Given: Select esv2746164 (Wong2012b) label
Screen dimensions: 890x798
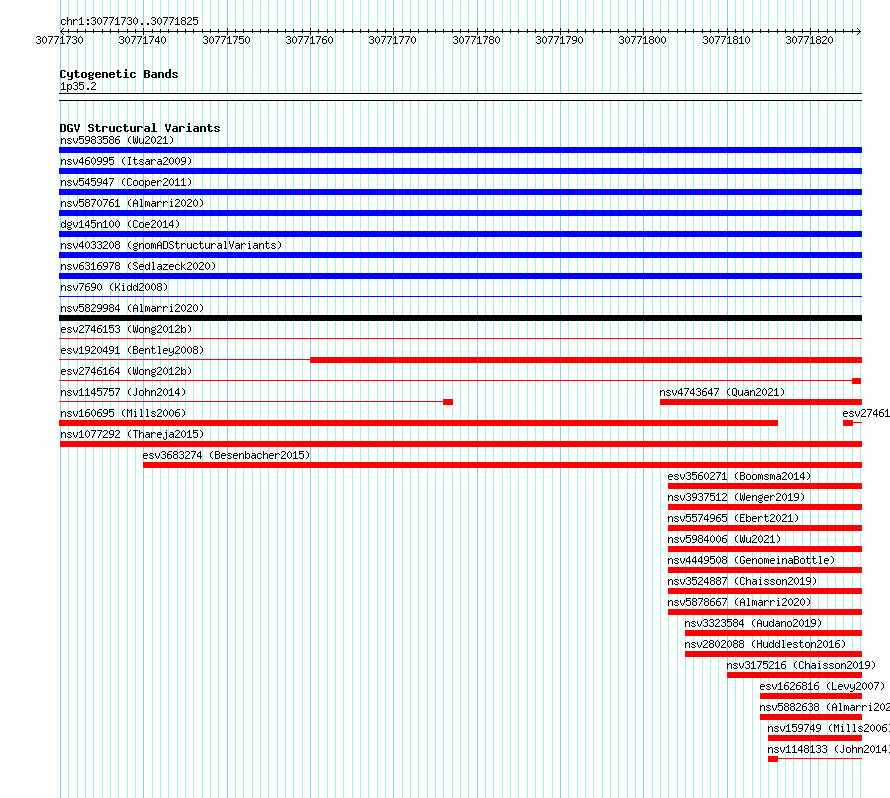Looking at the screenshot, I should (126, 371).
